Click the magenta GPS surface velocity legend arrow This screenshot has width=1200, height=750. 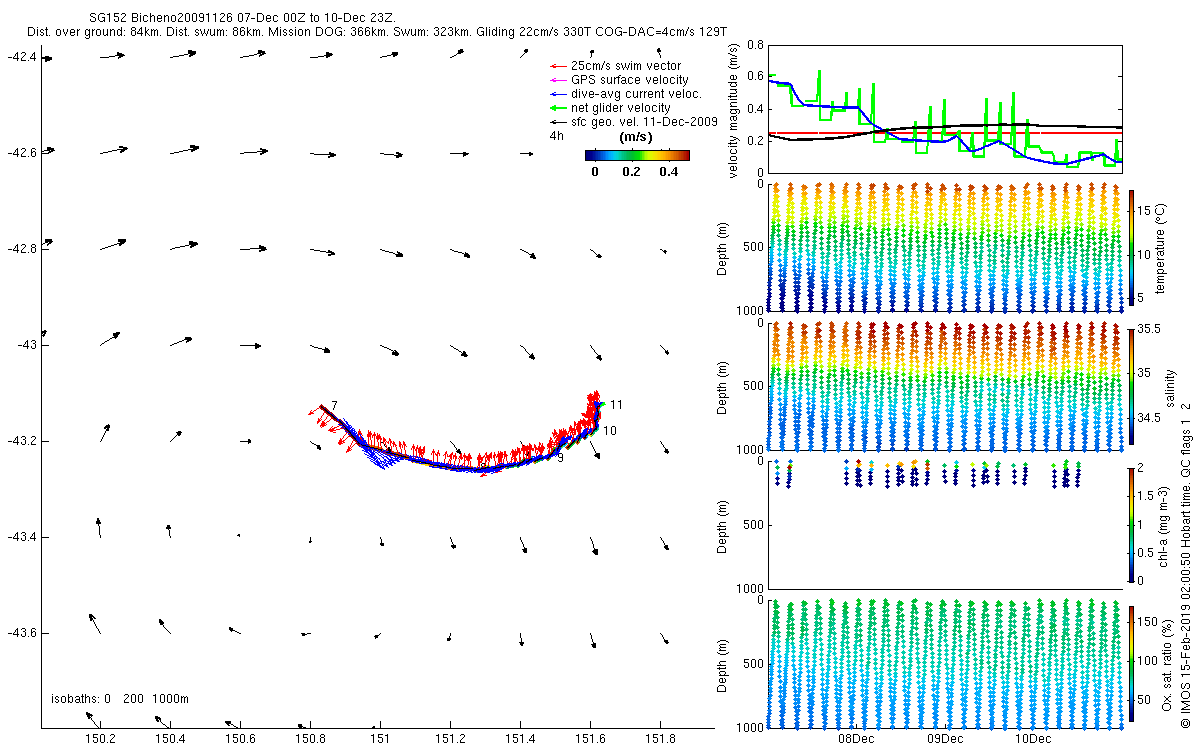click(x=557, y=80)
